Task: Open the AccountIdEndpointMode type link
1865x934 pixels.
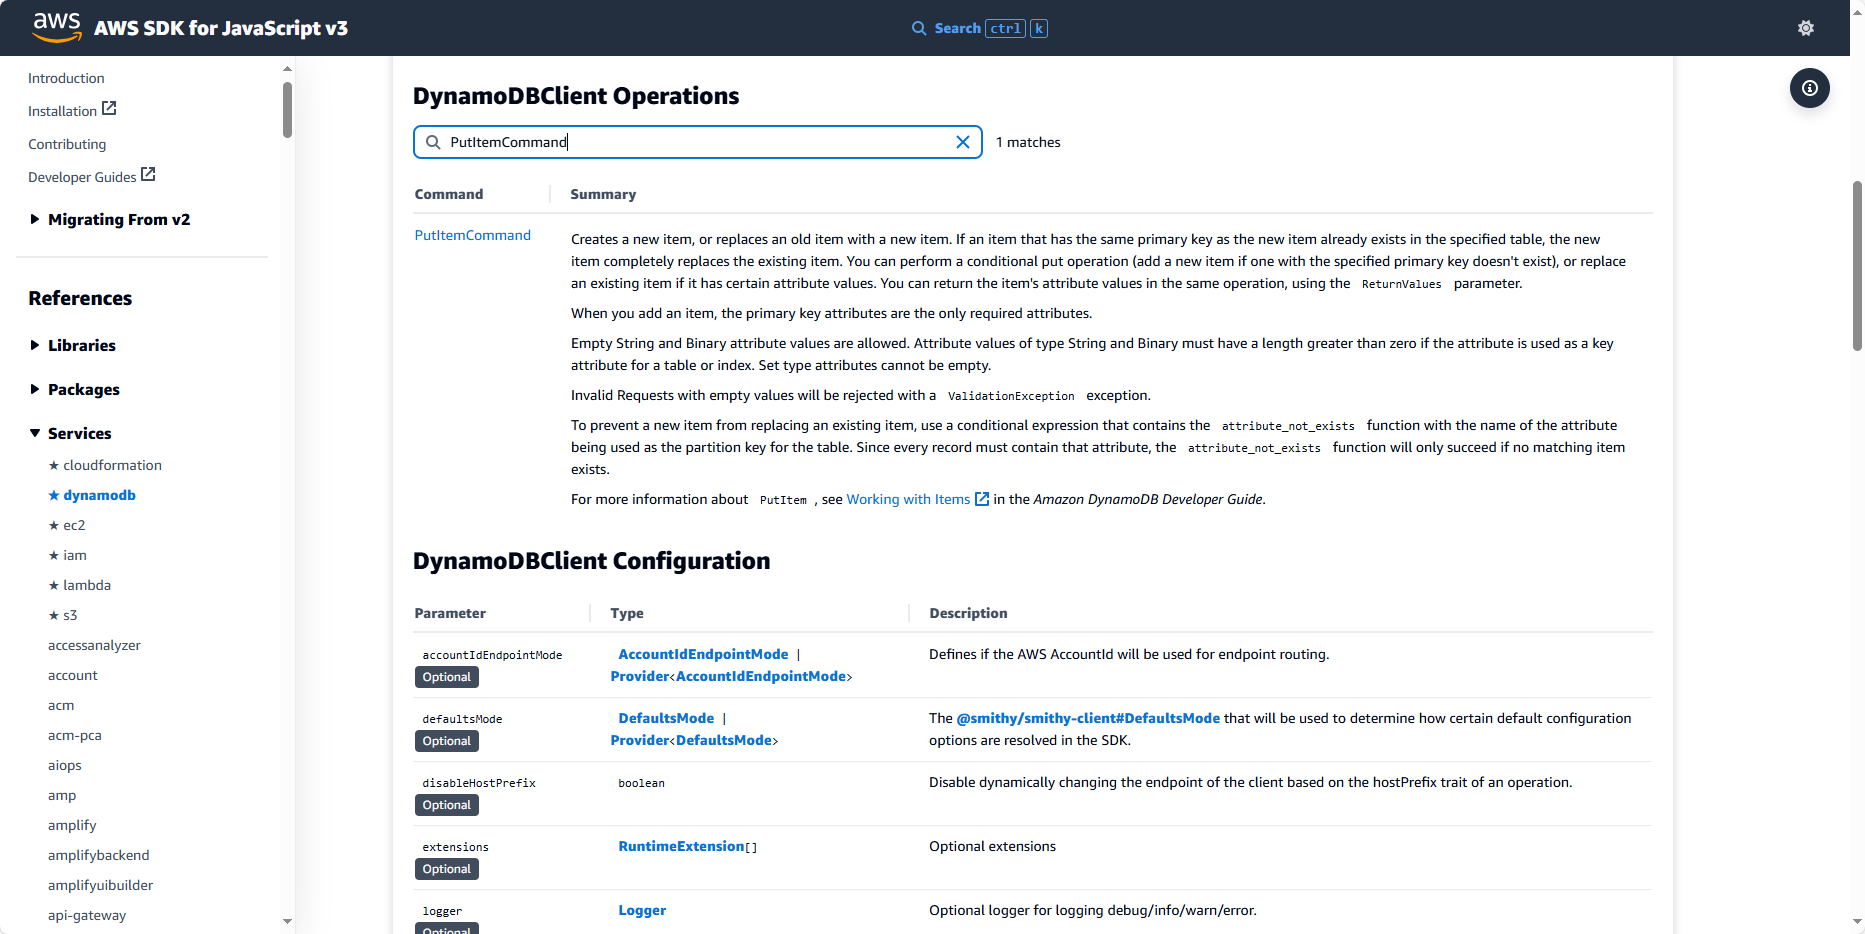Action: coord(703,654)
